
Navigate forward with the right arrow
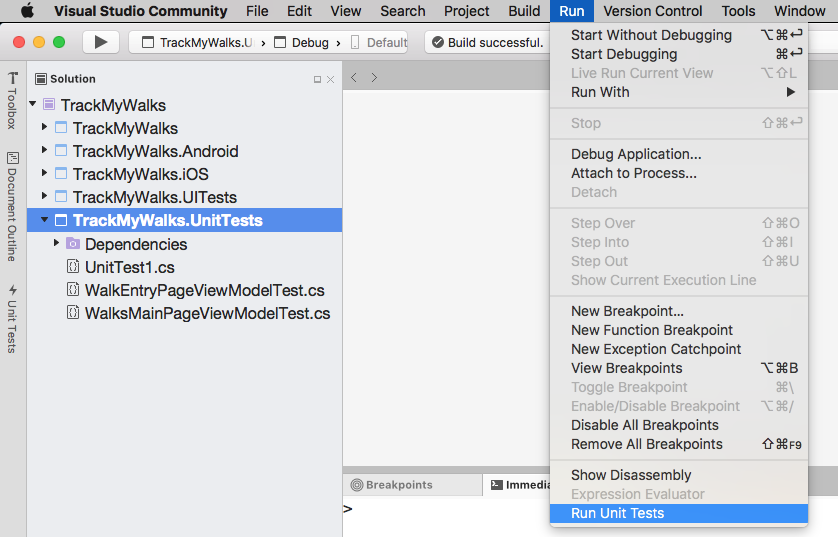click(374, 77)
